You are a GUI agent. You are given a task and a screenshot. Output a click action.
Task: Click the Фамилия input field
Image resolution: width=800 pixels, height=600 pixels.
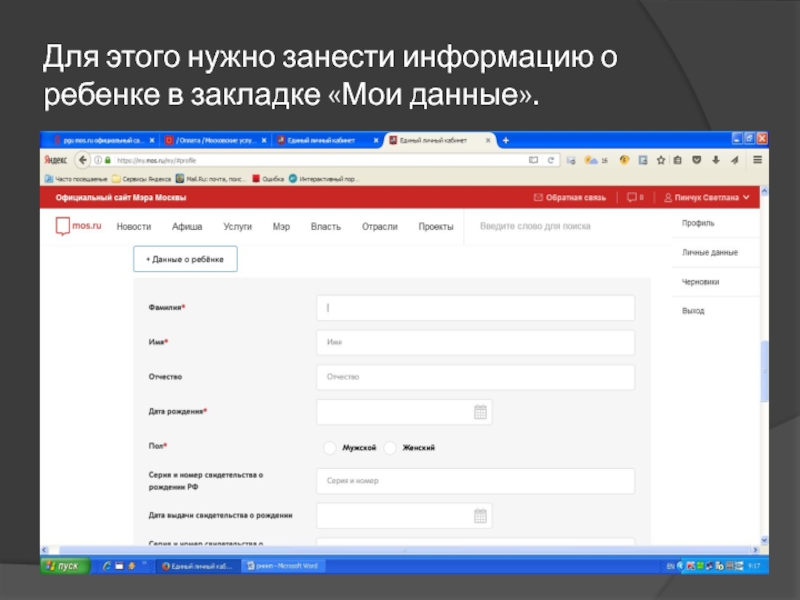(475, 308)
